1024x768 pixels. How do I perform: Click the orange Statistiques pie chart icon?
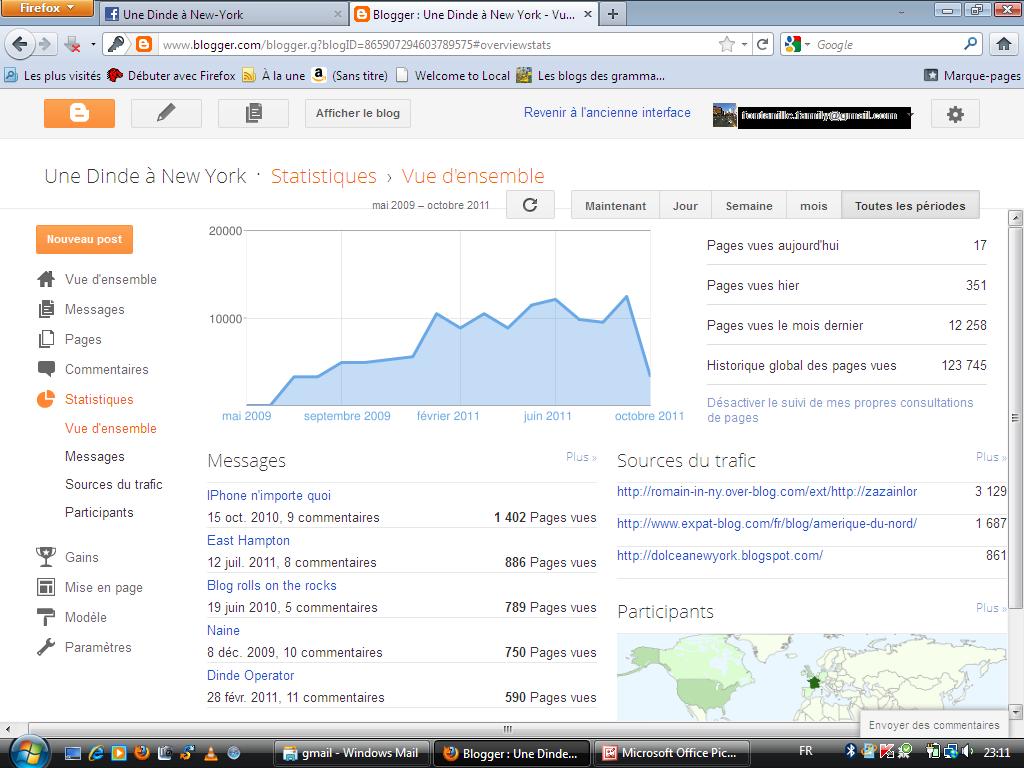(x=46, y=399)
